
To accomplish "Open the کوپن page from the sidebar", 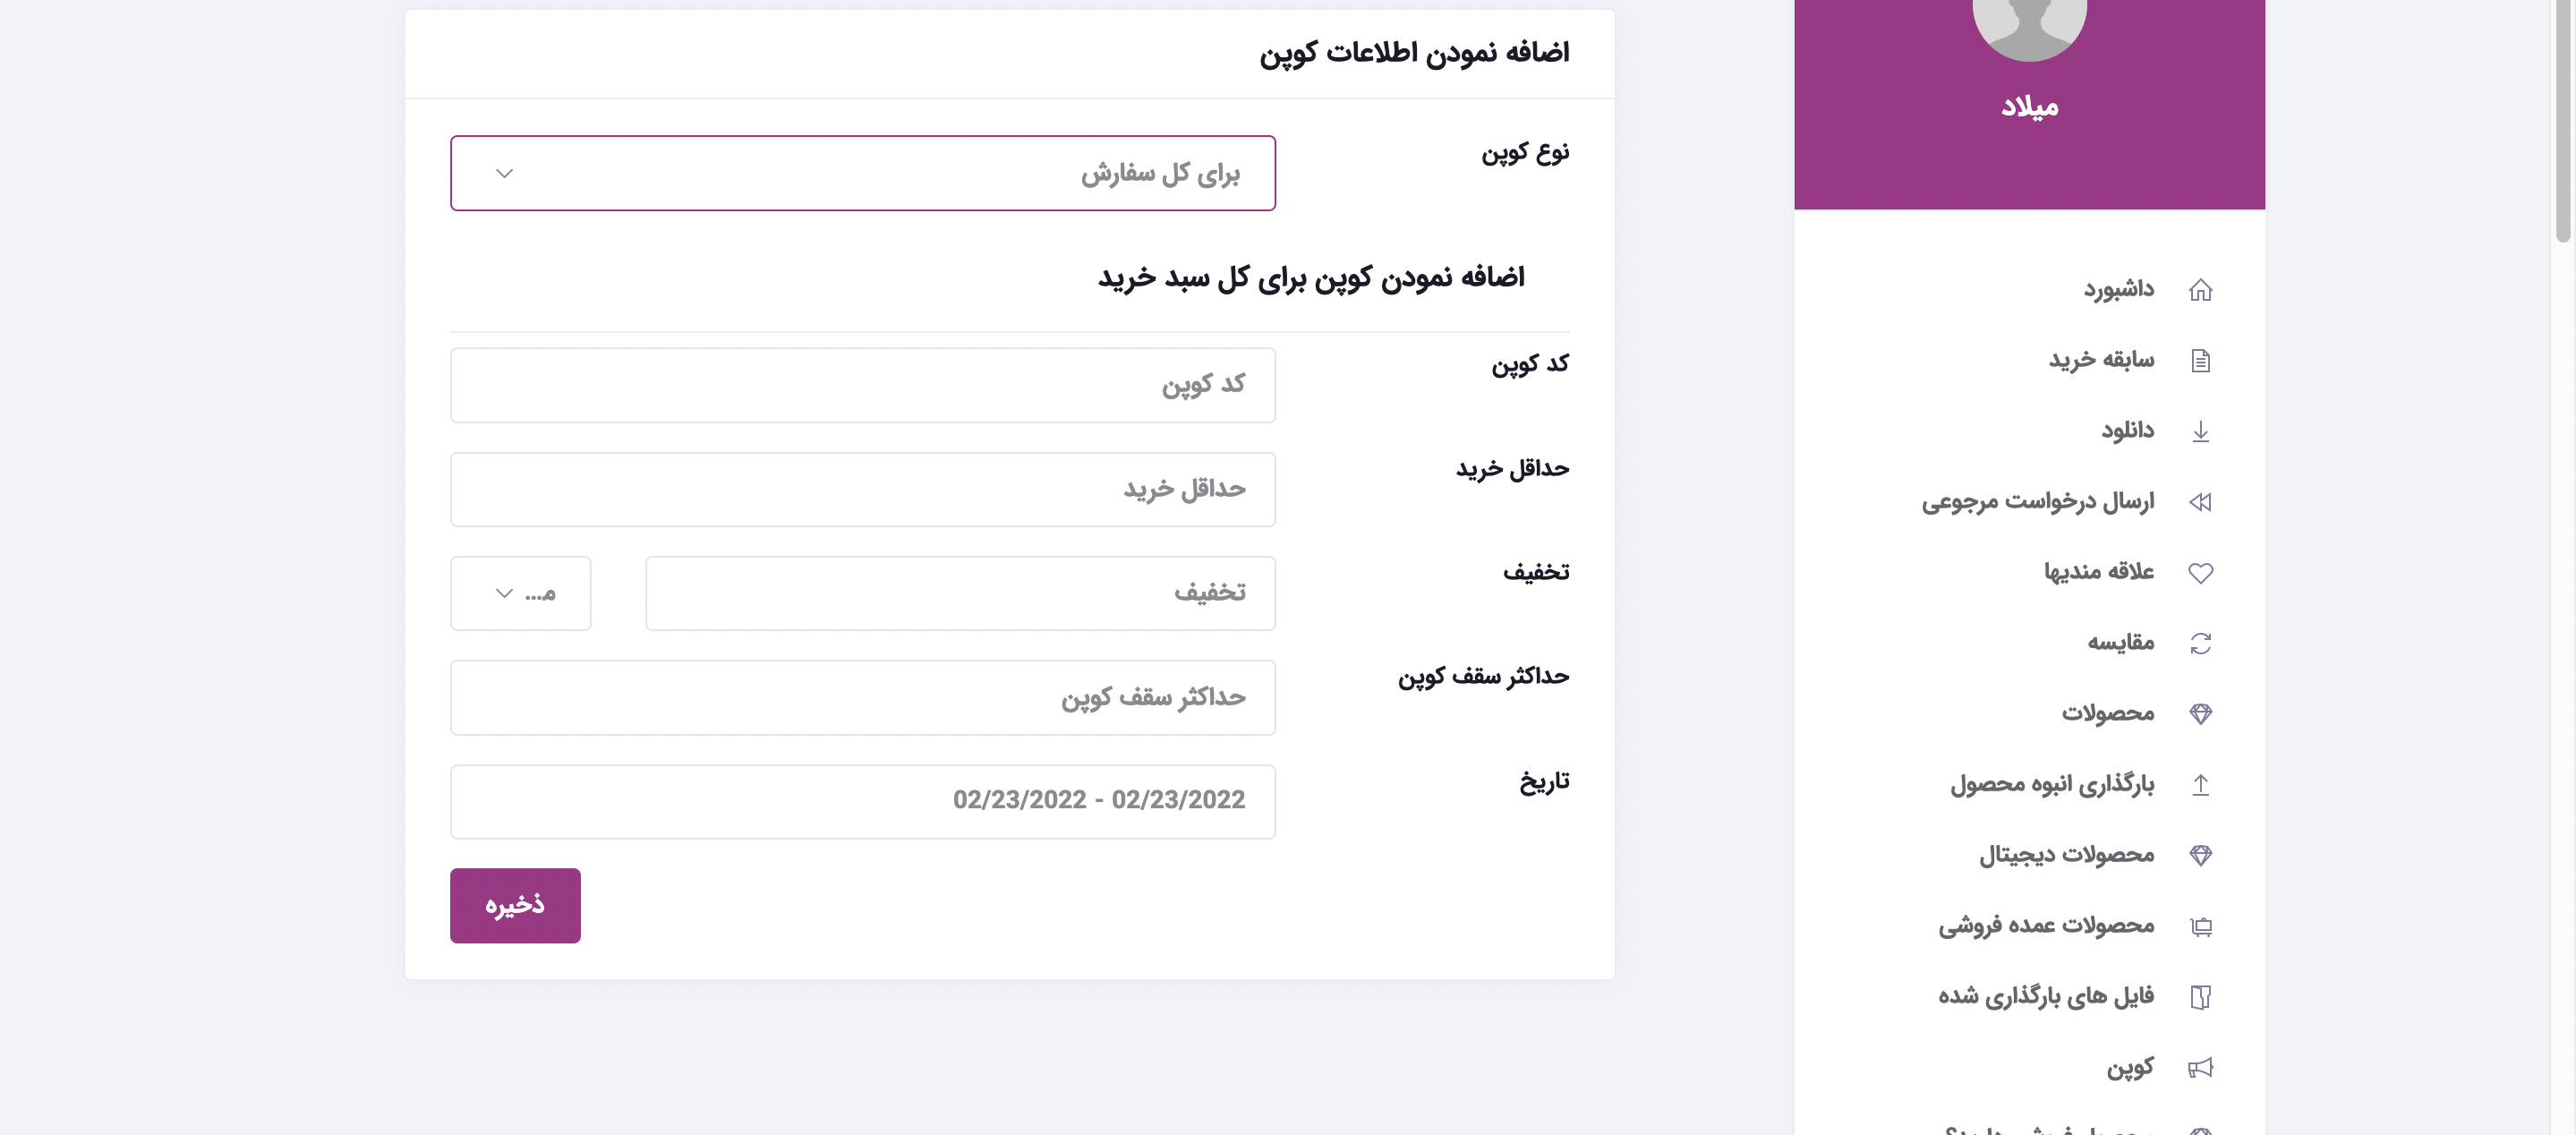I will pyautogui.click(x=2132, y=1066).
